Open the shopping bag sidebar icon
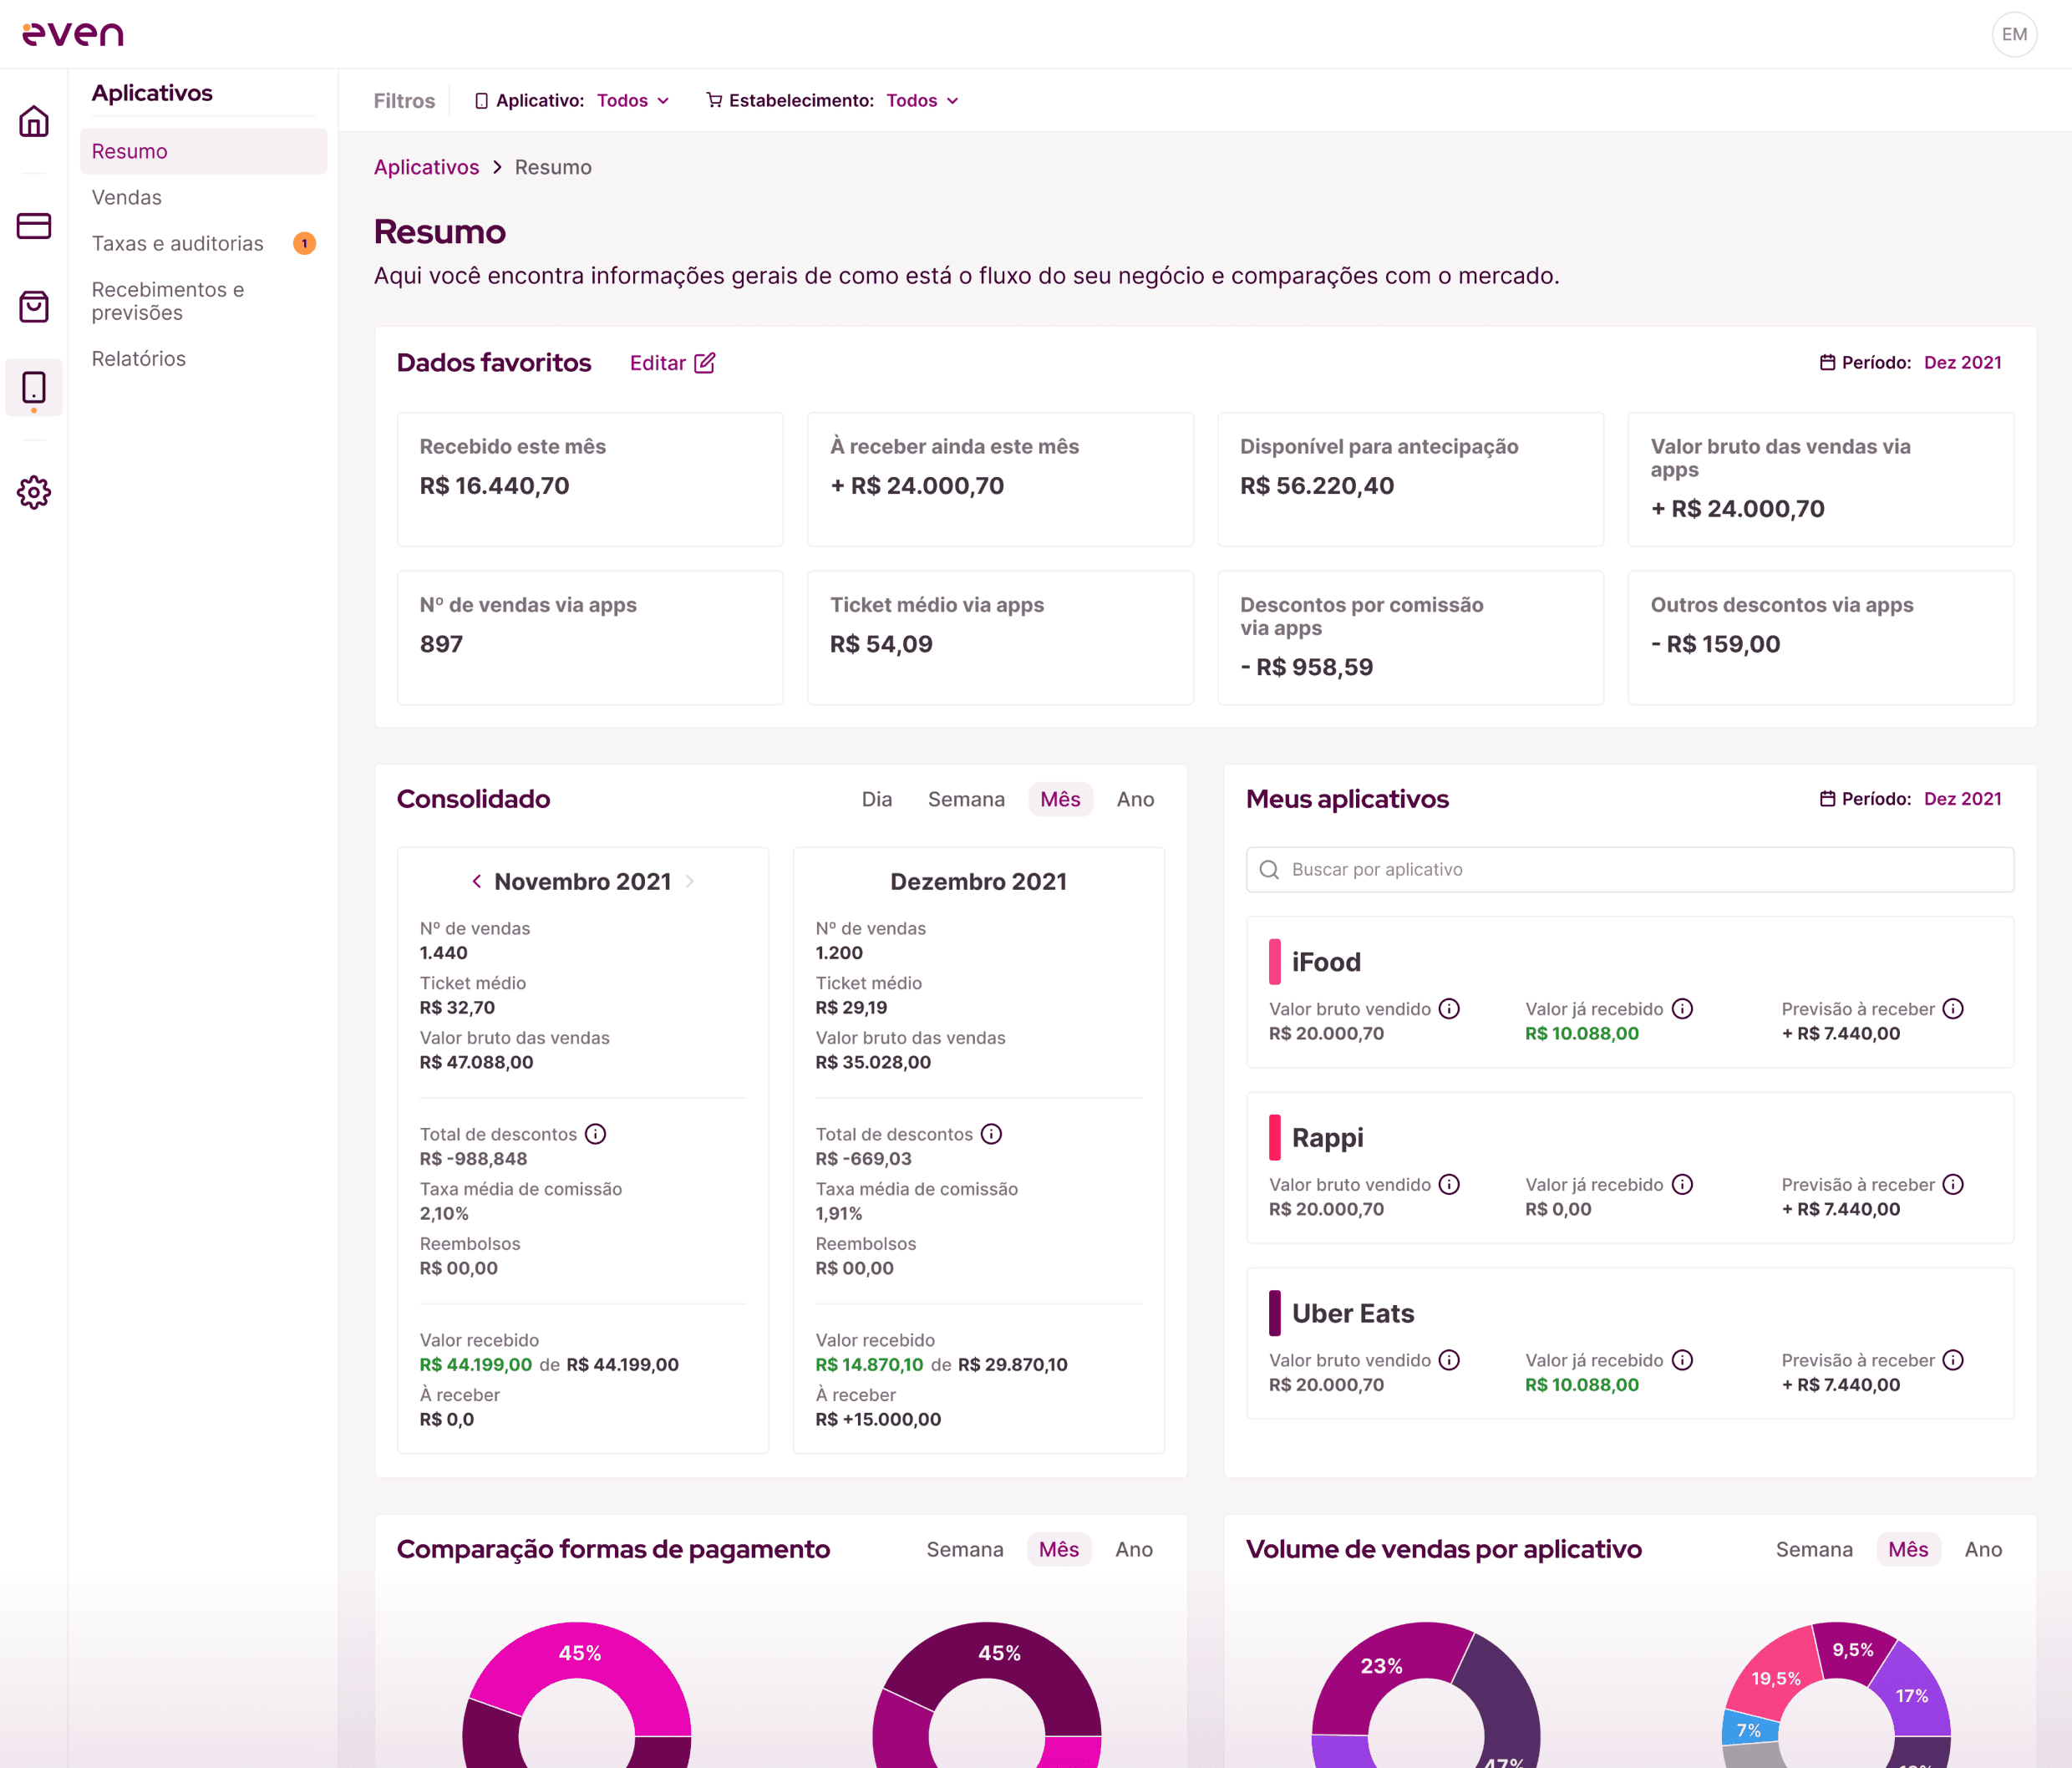The height and width of the screenshot is (1768, 2072). [x=34, y=307]
